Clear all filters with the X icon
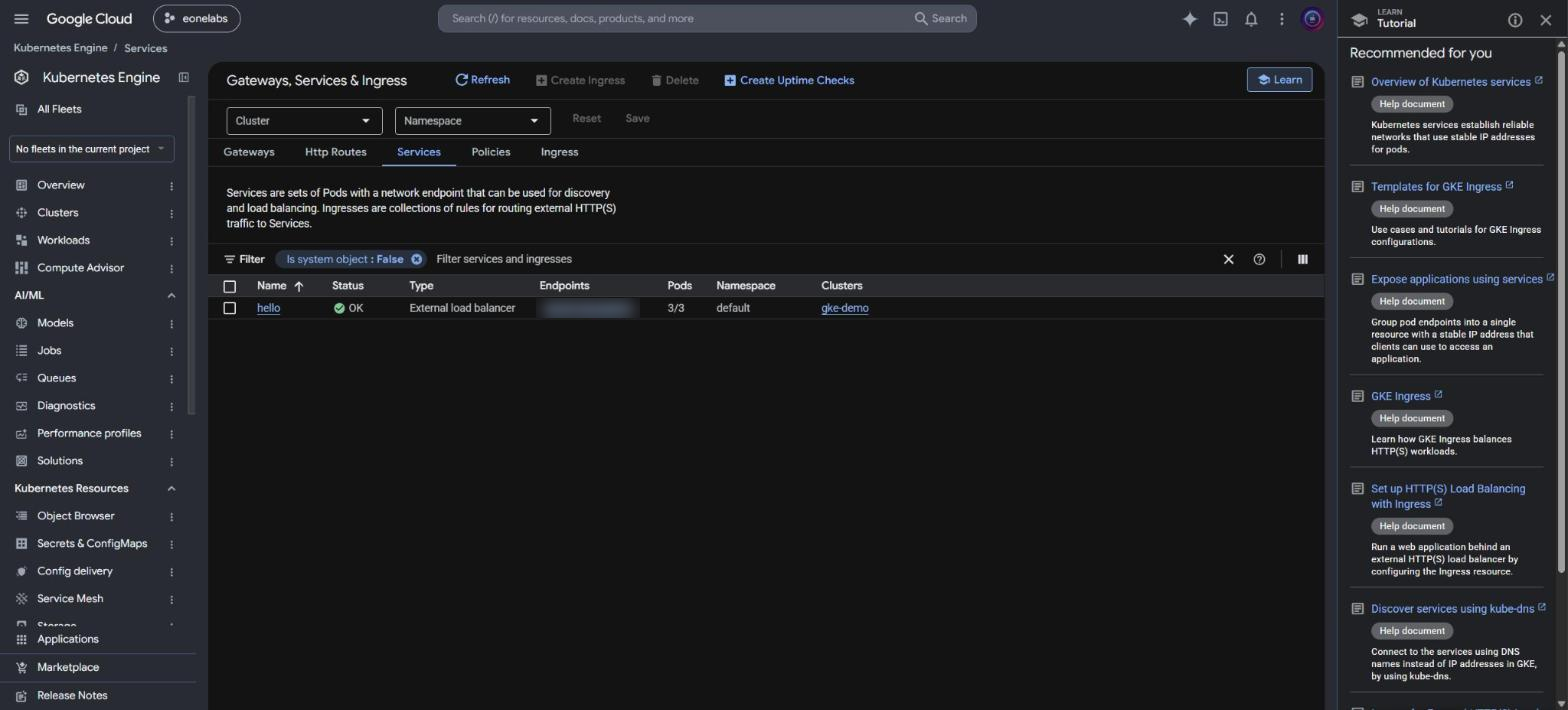The width and height of the screenshot is (1568, 710). tap(1229, 259)
